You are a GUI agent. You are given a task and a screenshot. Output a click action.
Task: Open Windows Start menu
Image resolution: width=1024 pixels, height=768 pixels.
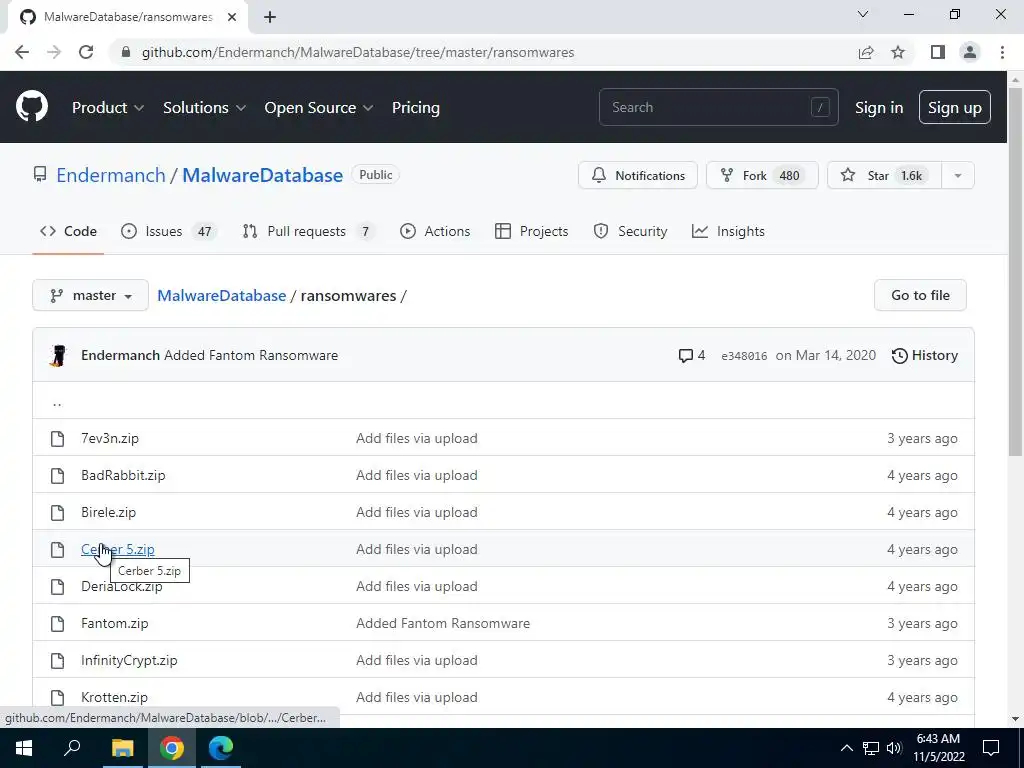click(x=24, y=748)
